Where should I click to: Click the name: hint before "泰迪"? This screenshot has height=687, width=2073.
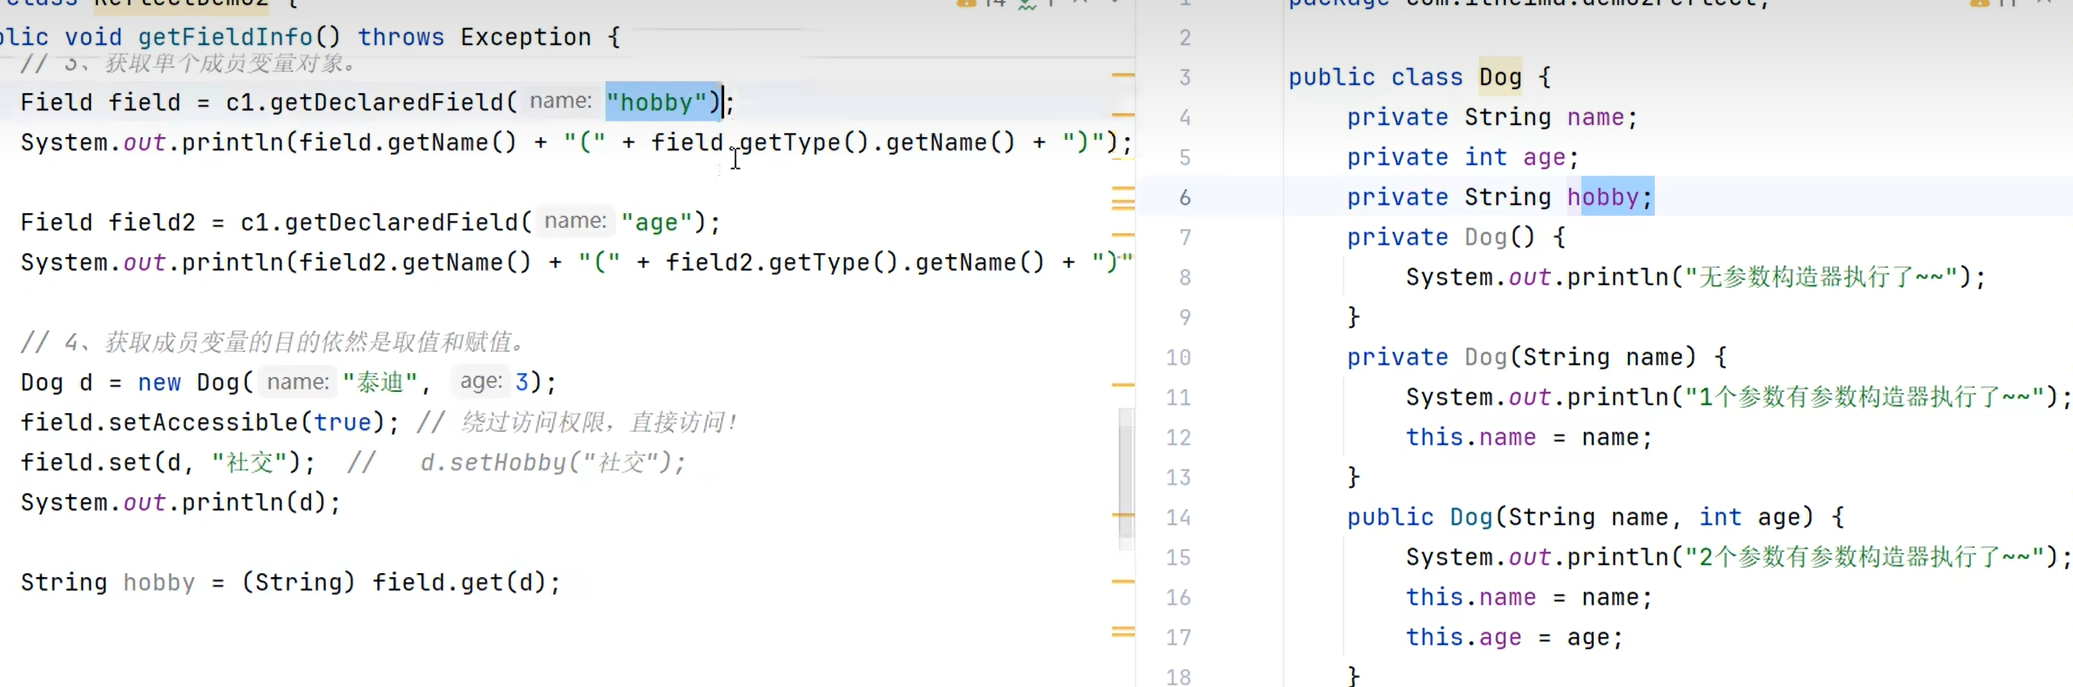[297, 381]
